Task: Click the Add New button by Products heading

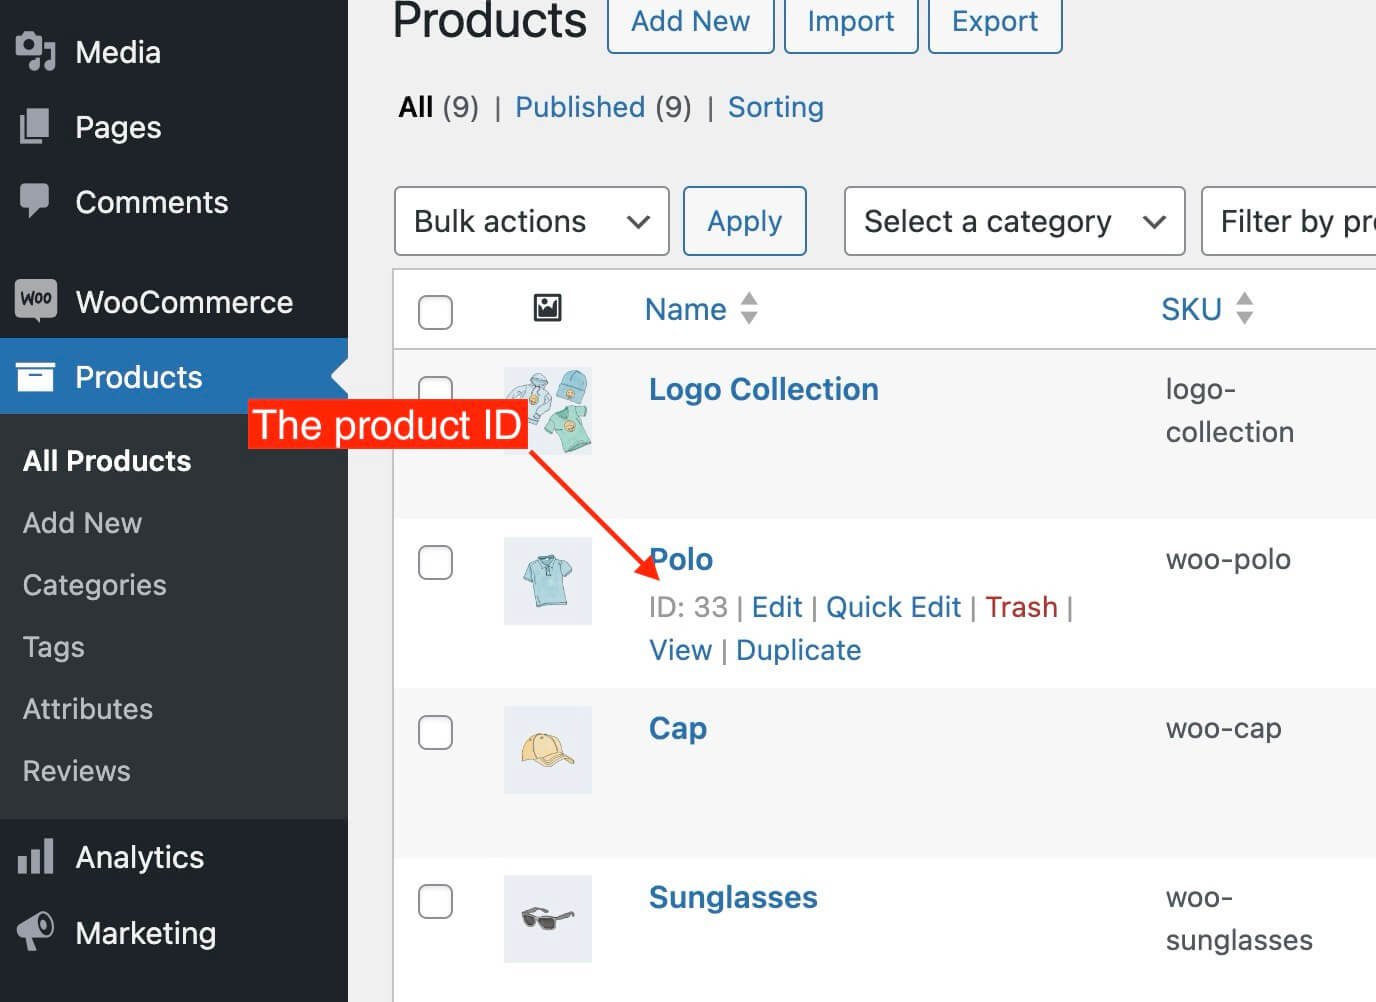Action: (691, 21)
